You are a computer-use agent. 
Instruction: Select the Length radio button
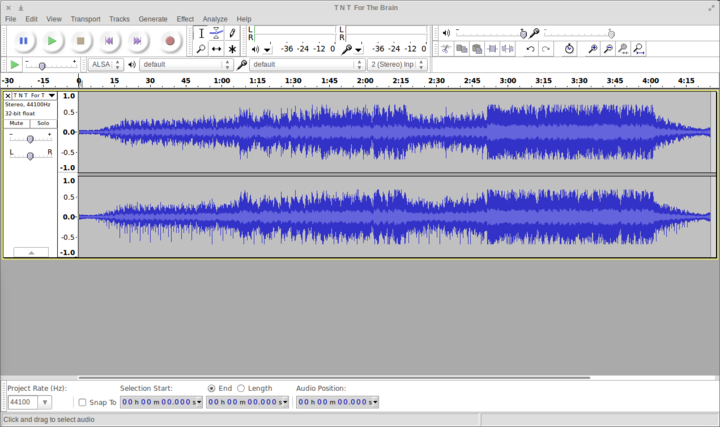[241, 388]
